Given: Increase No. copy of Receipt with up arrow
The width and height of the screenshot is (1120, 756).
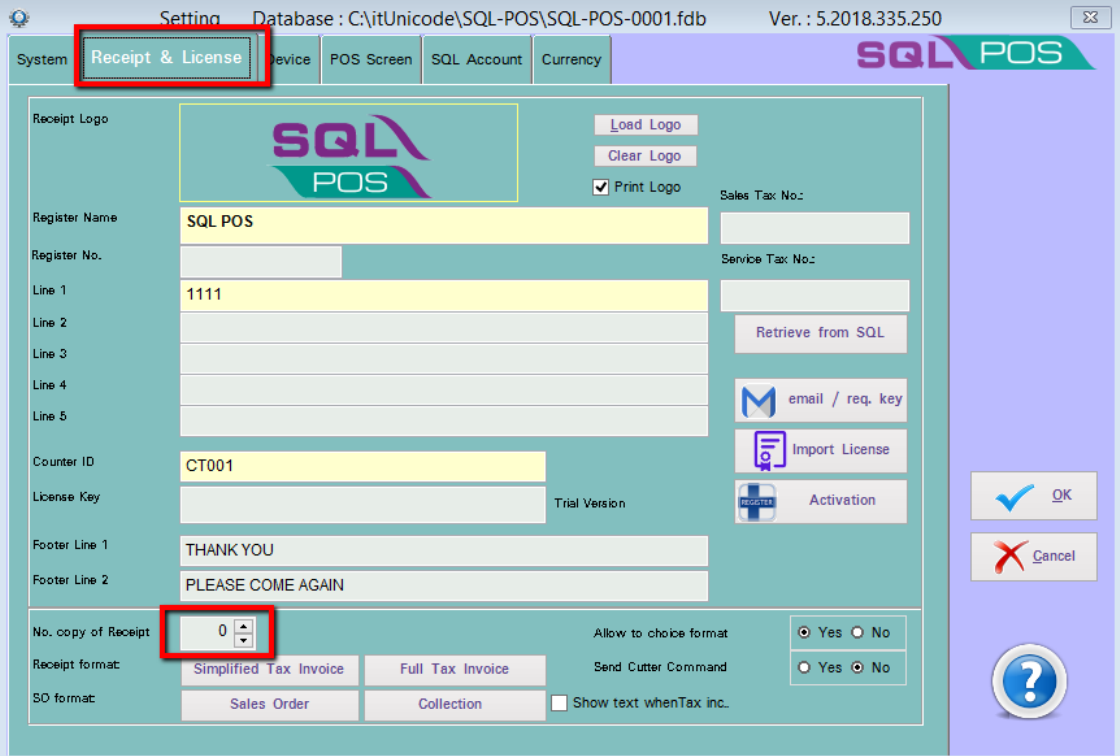Looking at the screenshot, I should 244,625.
